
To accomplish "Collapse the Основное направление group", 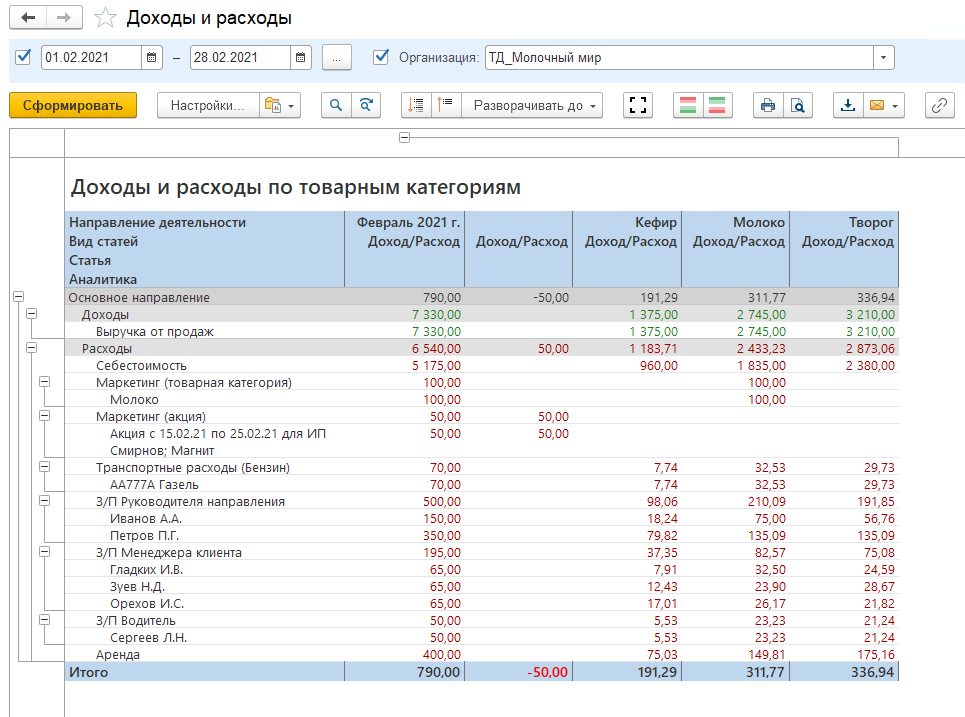I will click(x=18, y=297).
